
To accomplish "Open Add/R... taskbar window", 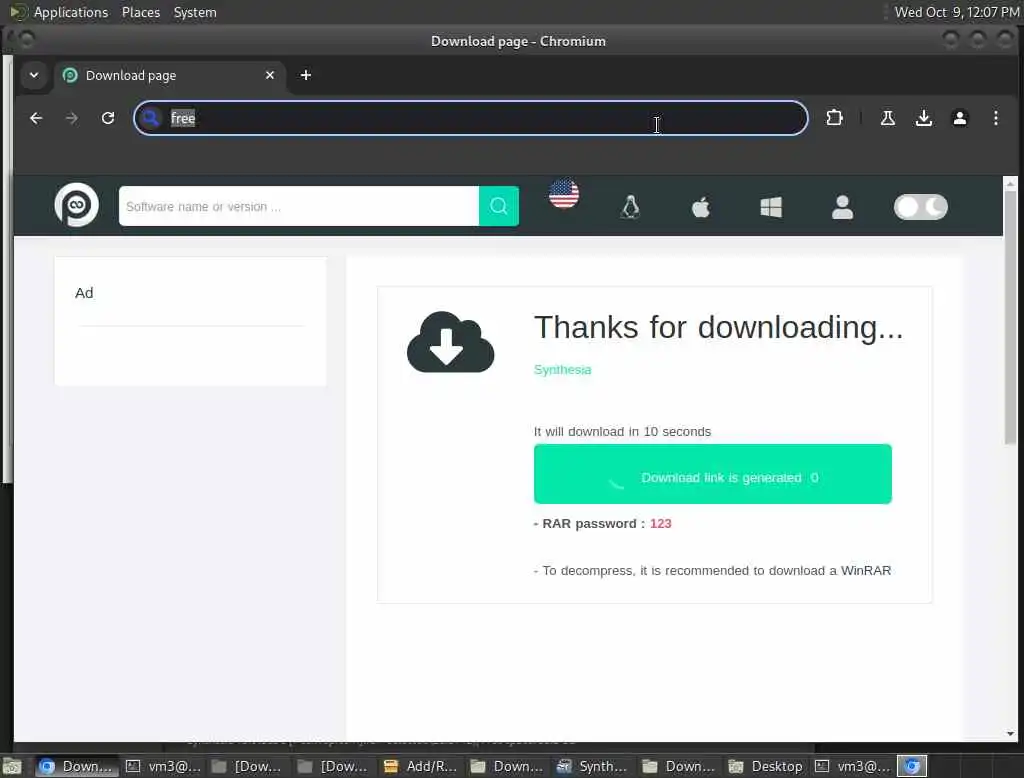I will tap(420, 766).
